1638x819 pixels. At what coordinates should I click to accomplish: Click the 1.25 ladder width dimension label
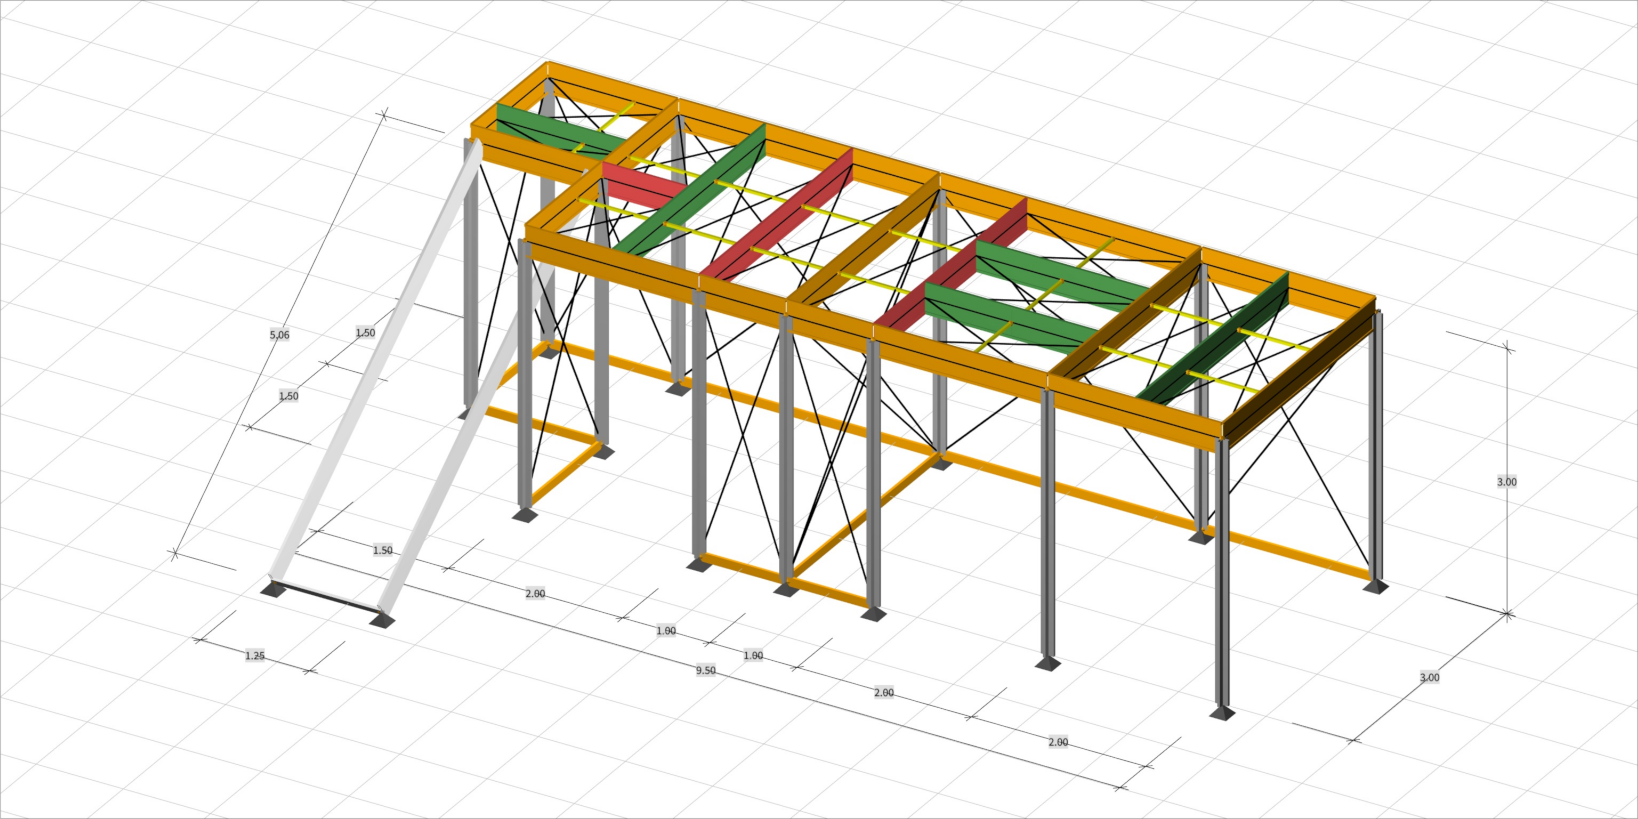[x=255, y=656]
